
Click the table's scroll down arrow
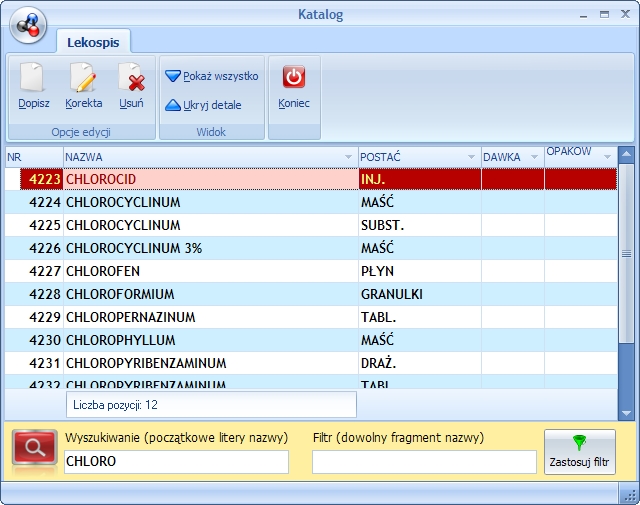(x=626, y=412)
